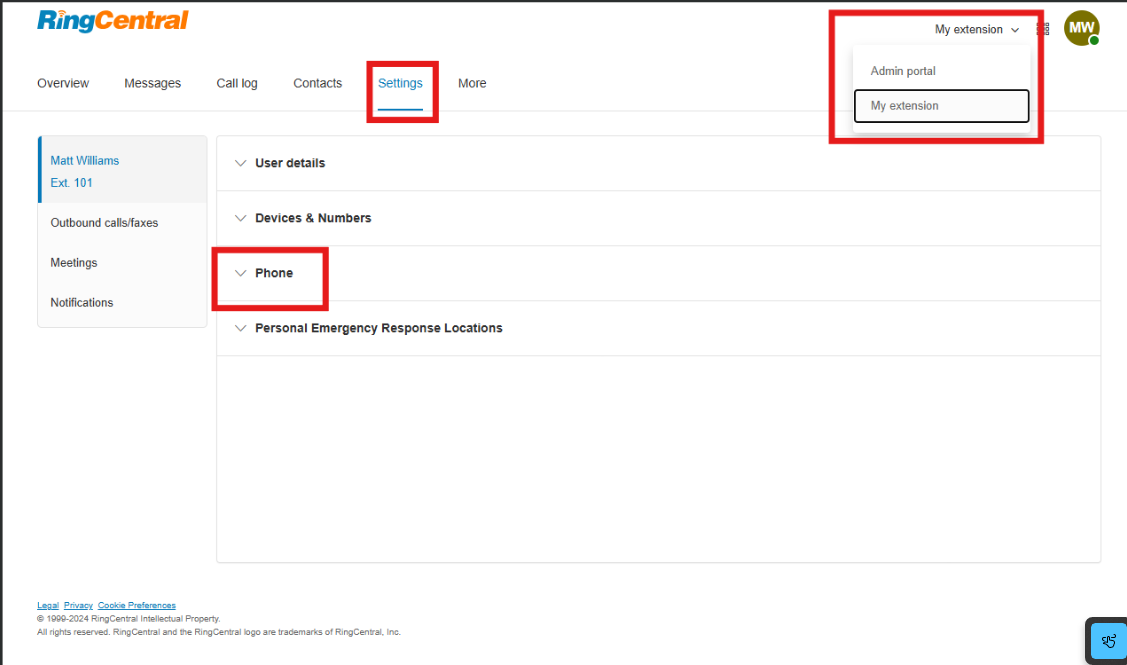Open Outbound calls/faxes settings
Screen dimensions: 1127x665
122,223
